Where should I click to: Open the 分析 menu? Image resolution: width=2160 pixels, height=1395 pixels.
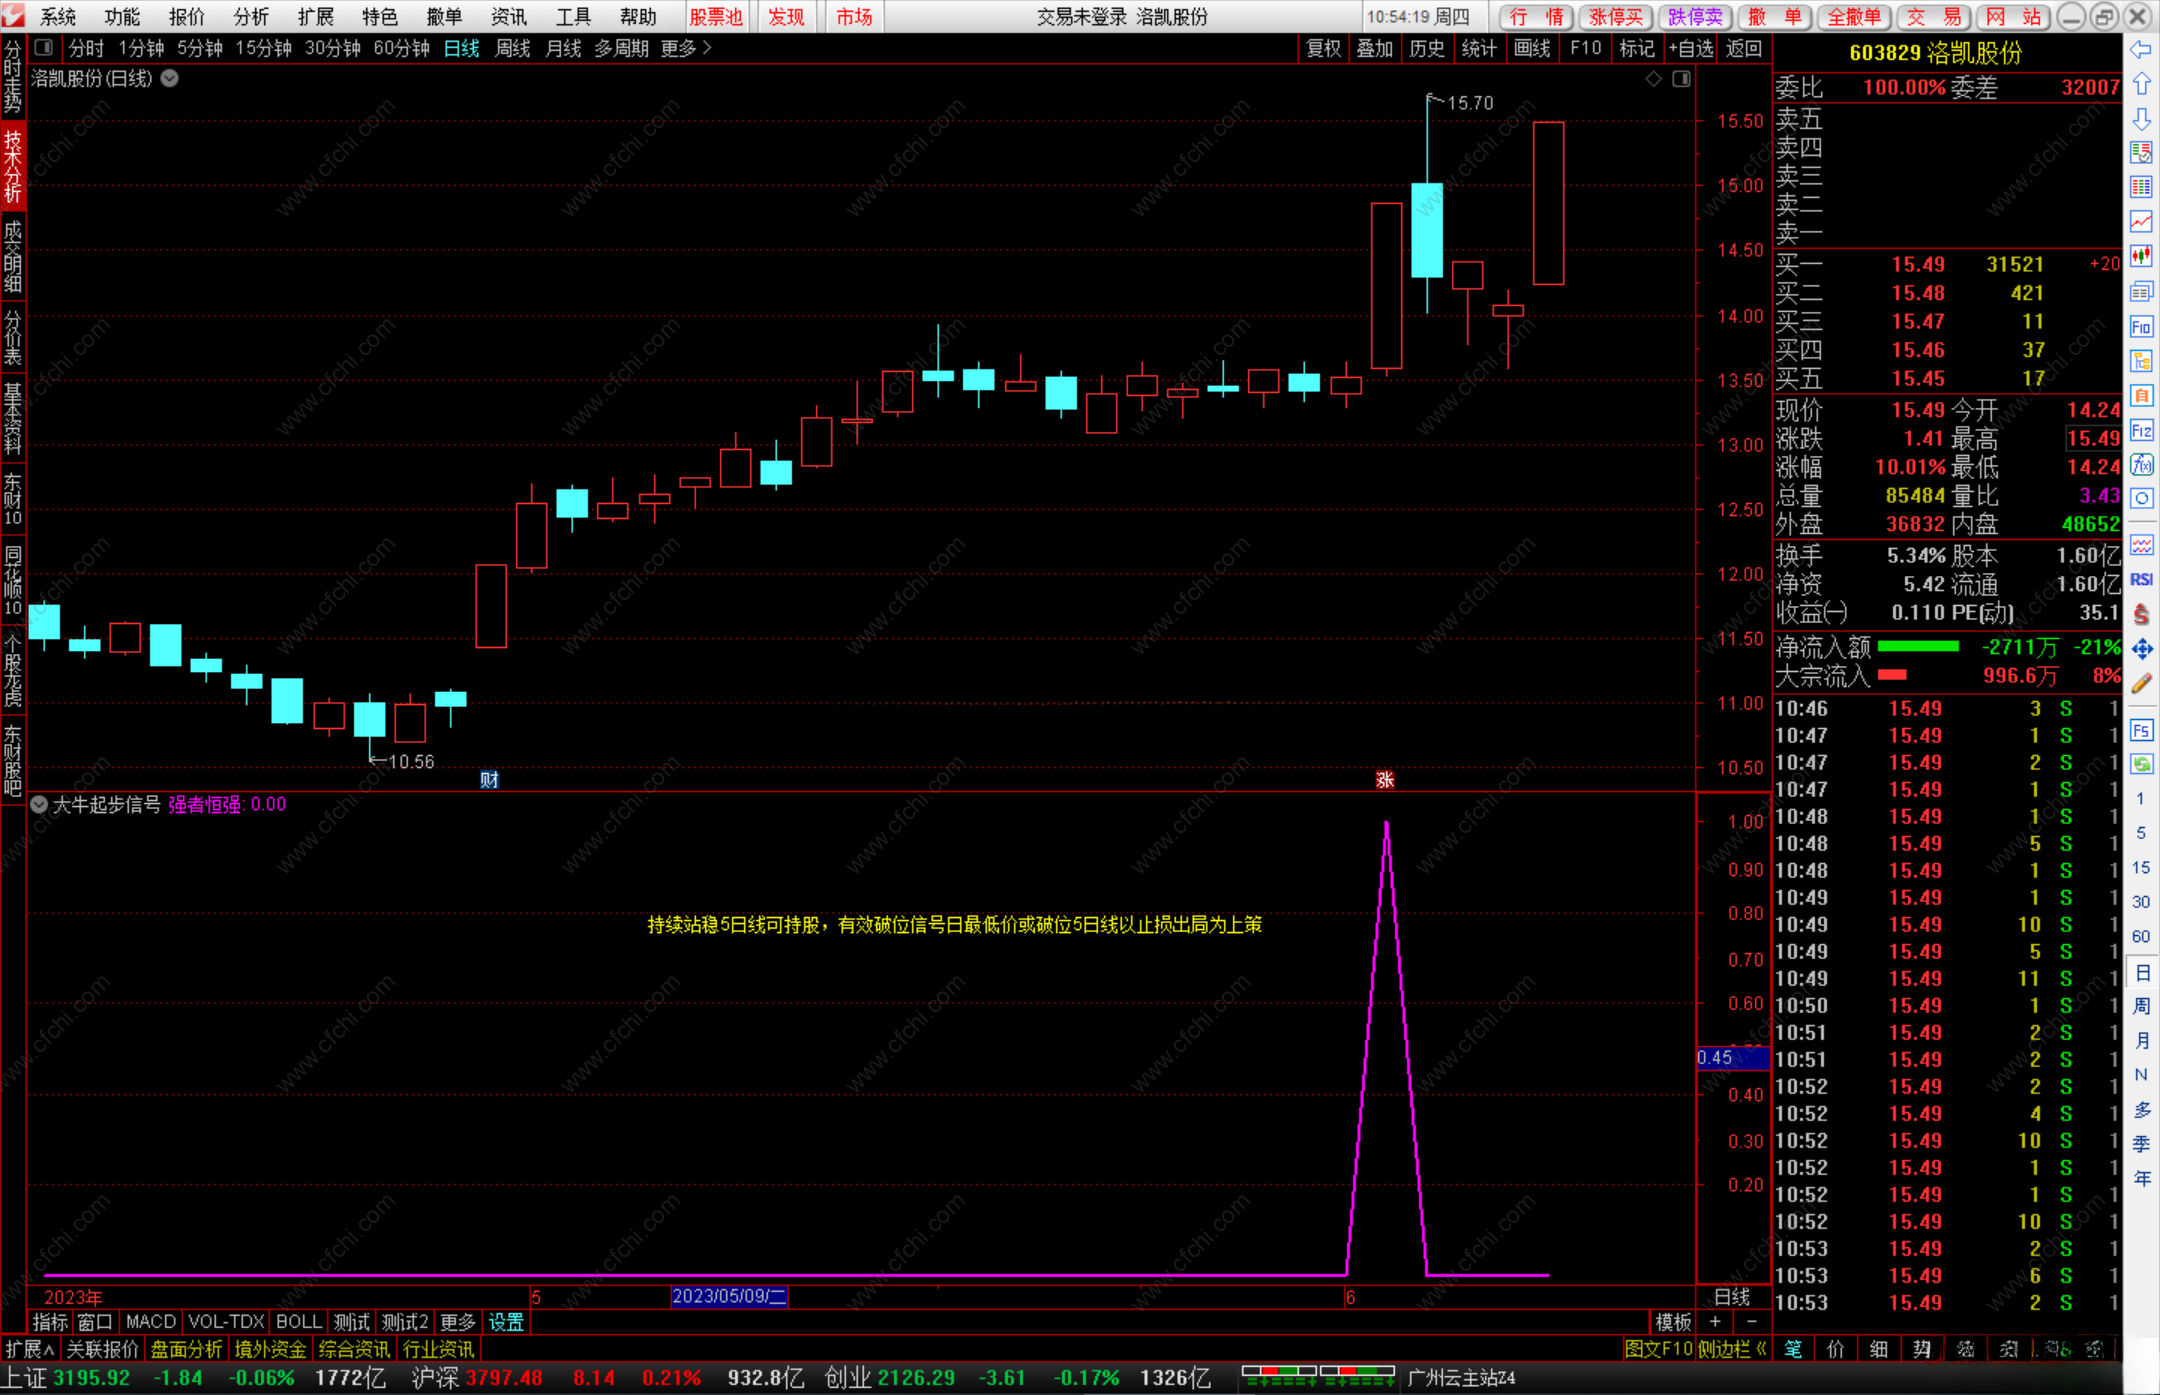coord(251,17)
